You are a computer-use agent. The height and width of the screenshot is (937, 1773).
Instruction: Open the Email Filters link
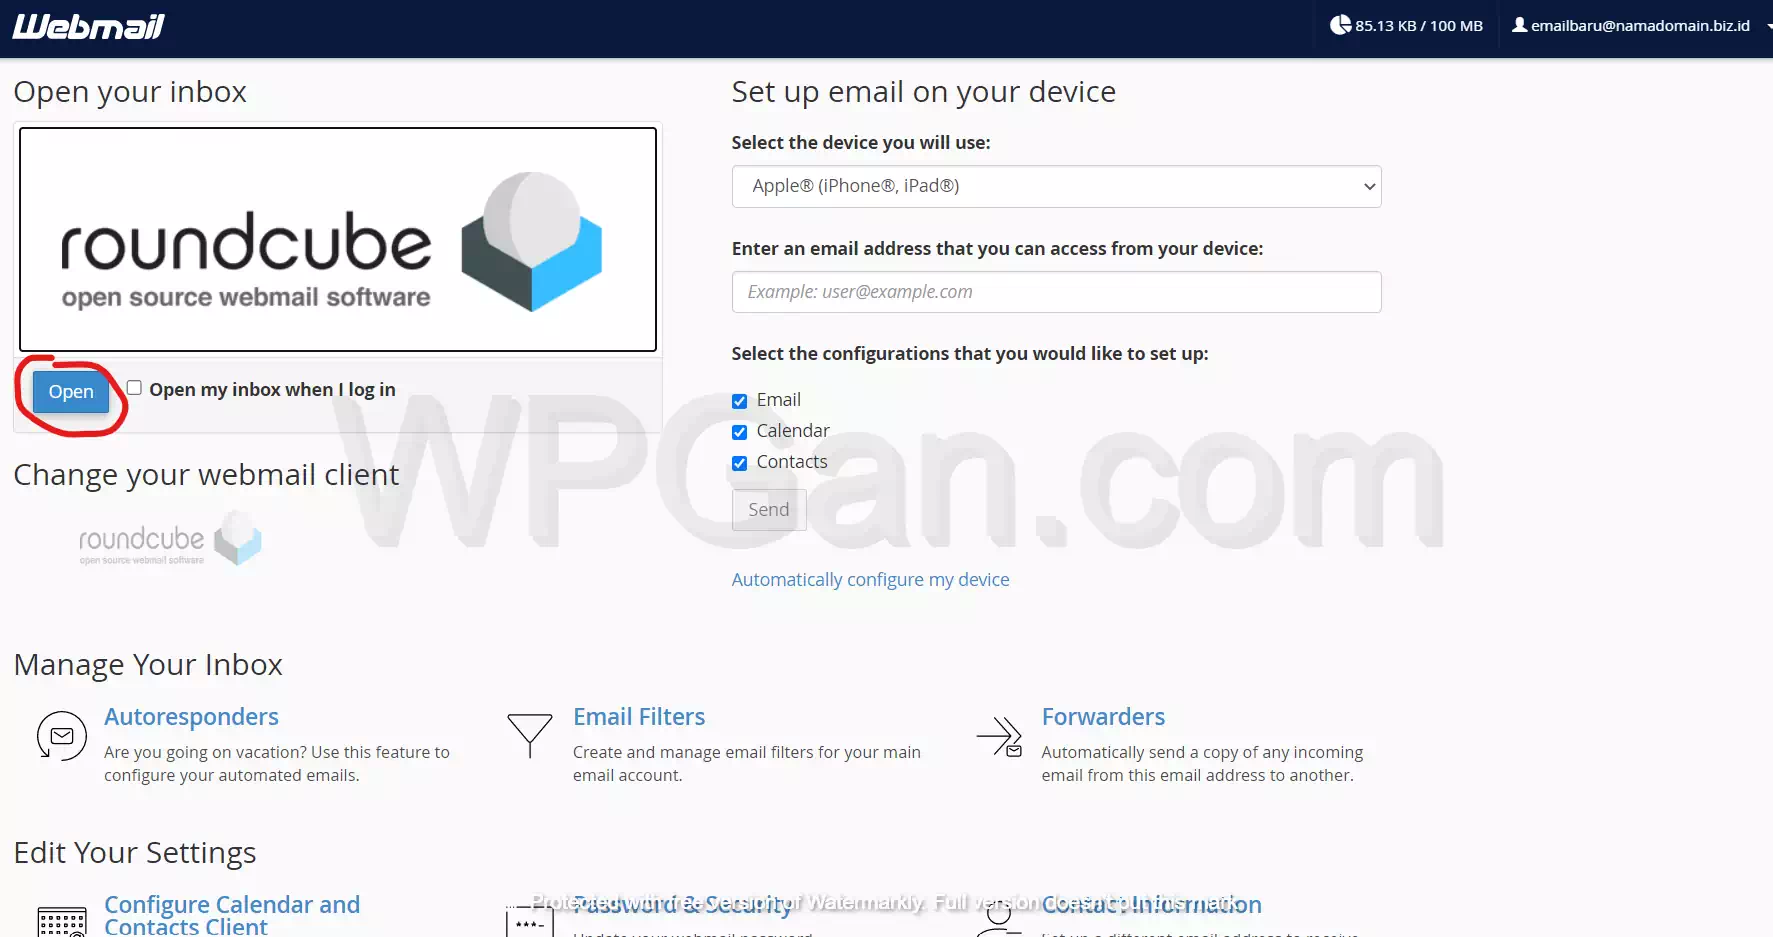pos(639,717)
